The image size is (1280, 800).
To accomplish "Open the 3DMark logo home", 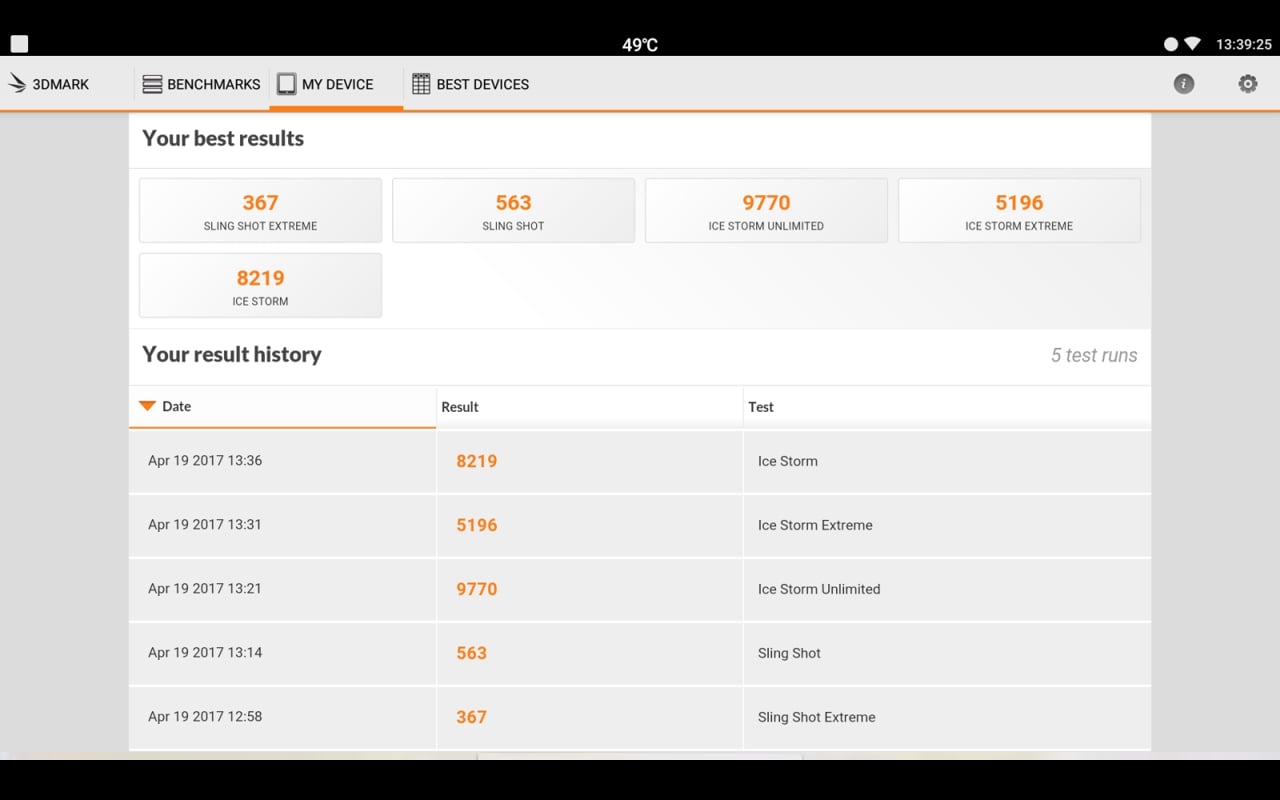I will click(49, 84).
